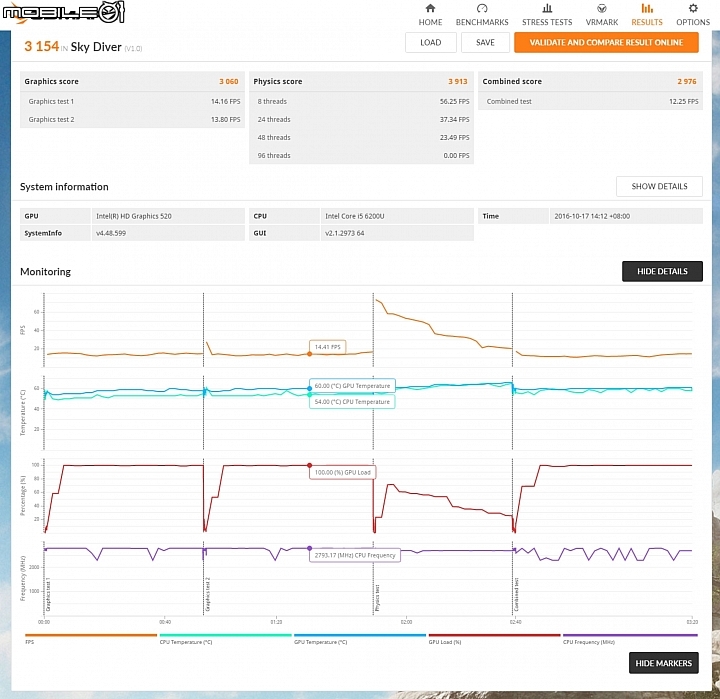Image resolution: width=720 pixels, height=699 pixels.
Task: Select the Graphics test 1 row
Action: point(132,101)
